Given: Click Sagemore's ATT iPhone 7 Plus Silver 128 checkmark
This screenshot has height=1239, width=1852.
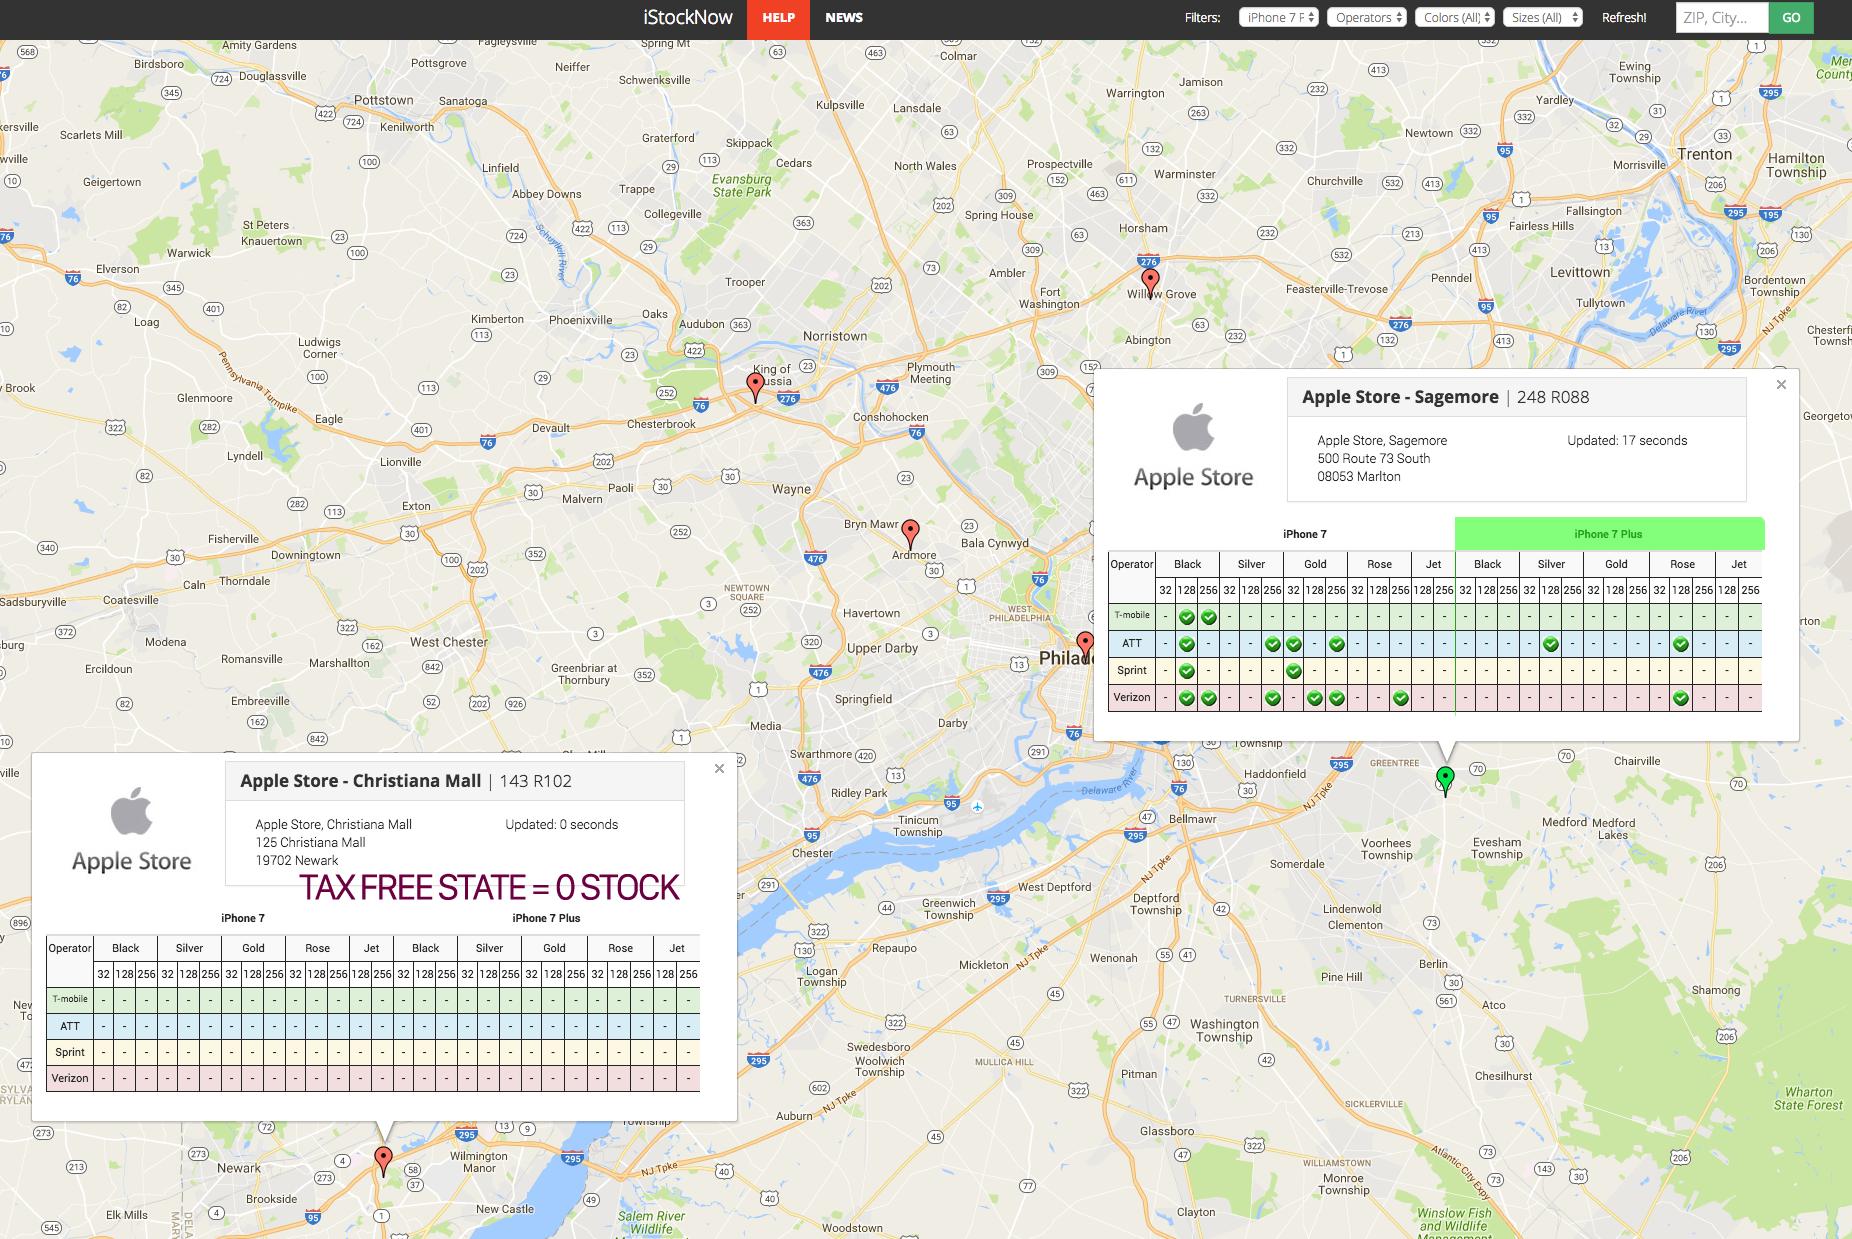Looking at the screenshot, I should (1551, 644).
